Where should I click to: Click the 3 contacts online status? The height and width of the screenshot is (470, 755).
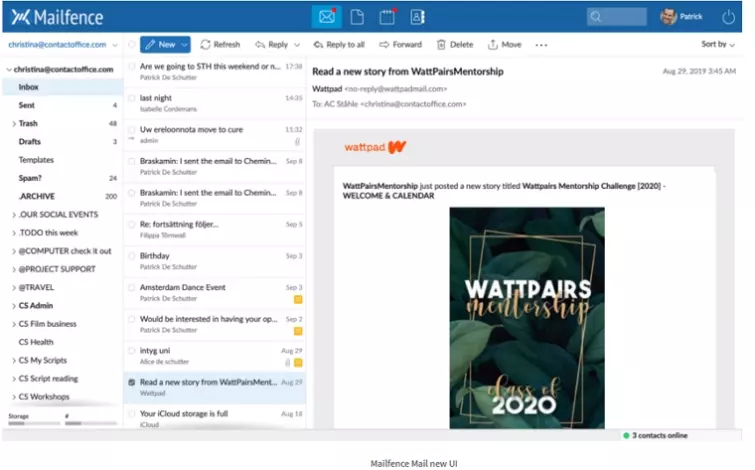[655, 435]
